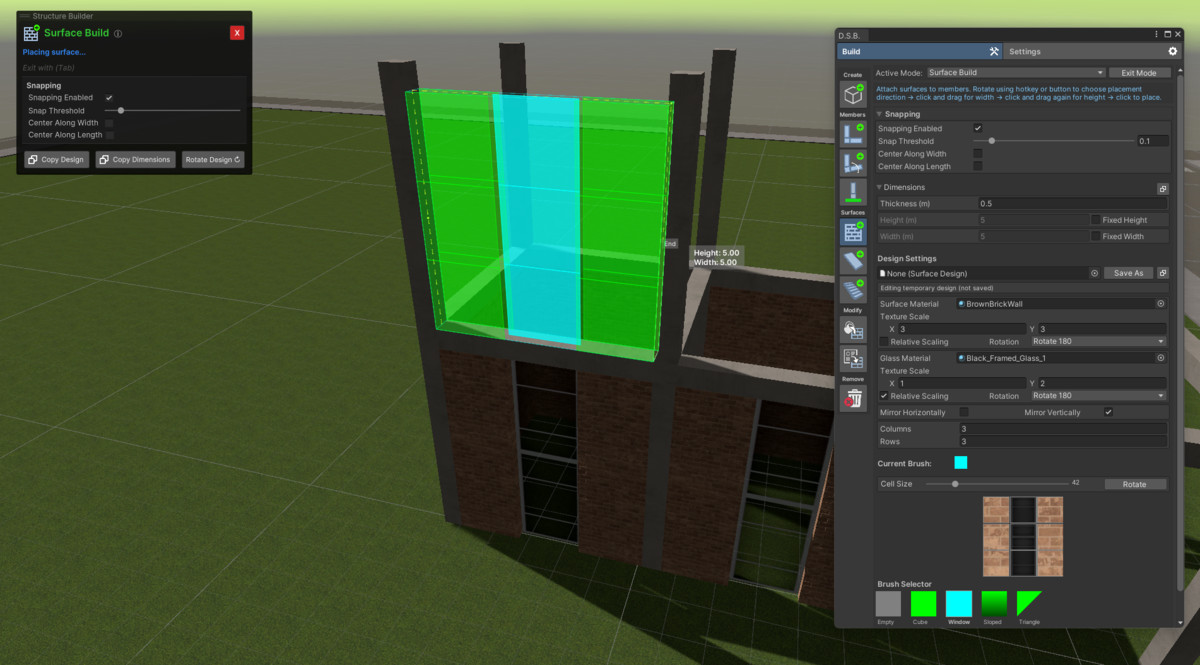This screenshot has width=1200, height=665.
Task: Click the Thickness (m) input field
Action: tap(1072, 204)
